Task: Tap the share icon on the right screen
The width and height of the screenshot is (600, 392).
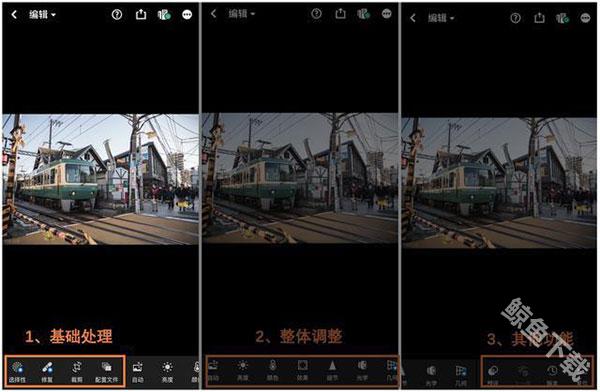Action: point(539,18)
